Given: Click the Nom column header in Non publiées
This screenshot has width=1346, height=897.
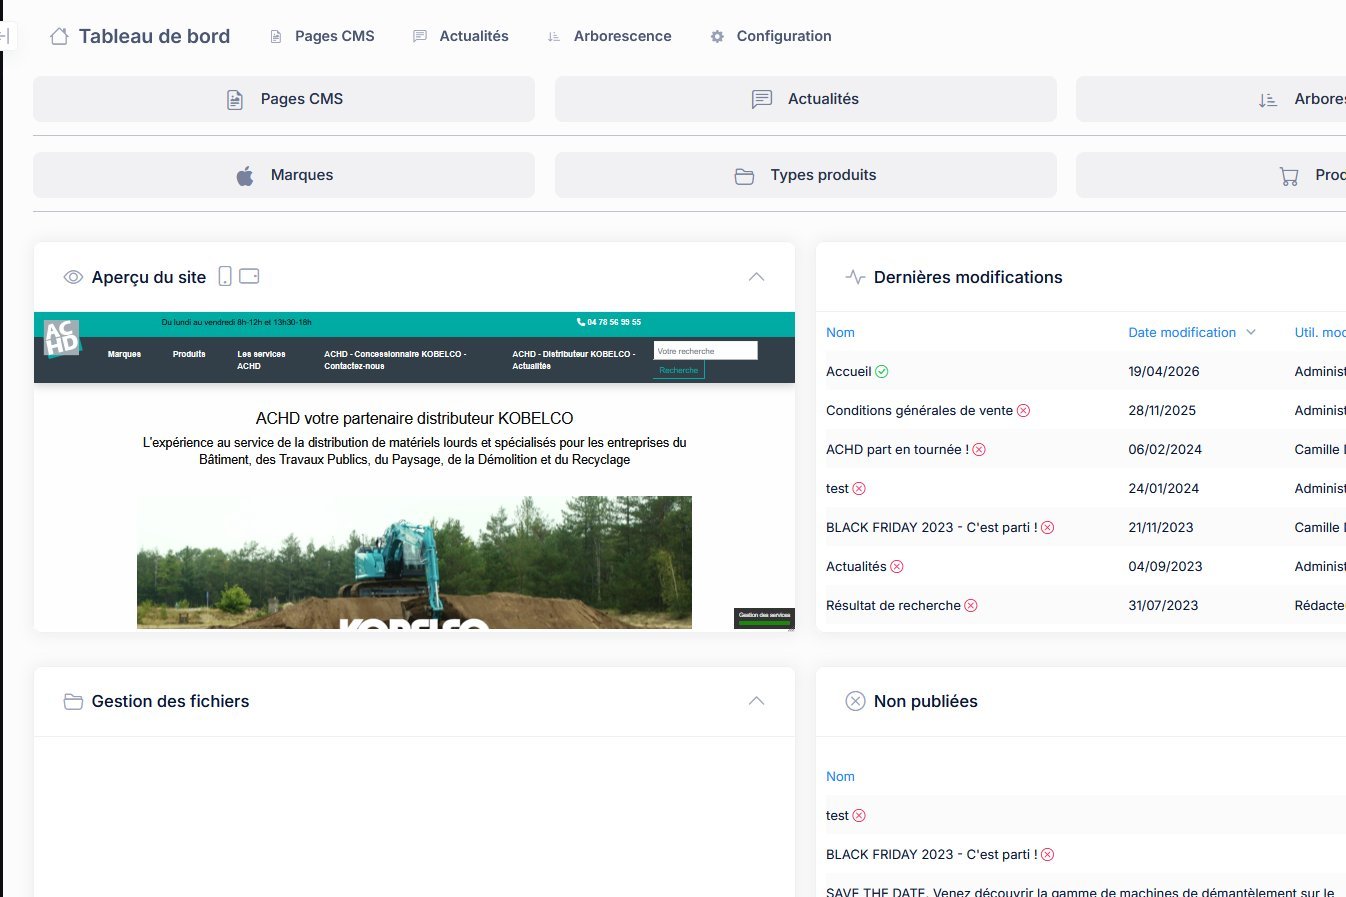Looking at the screenshot, I should coord(840,776).
